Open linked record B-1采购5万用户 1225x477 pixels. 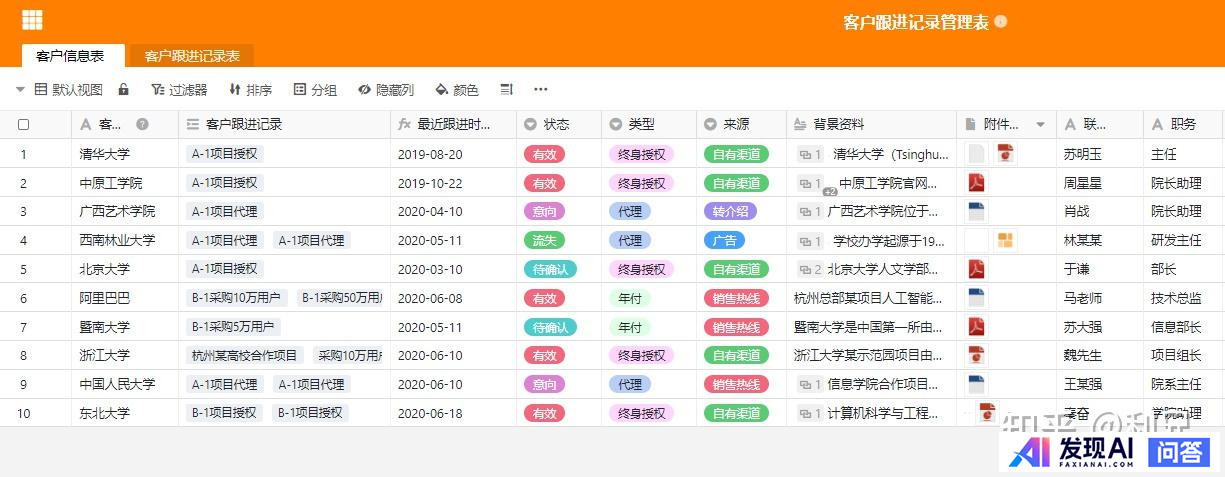[x=234, y=326]
